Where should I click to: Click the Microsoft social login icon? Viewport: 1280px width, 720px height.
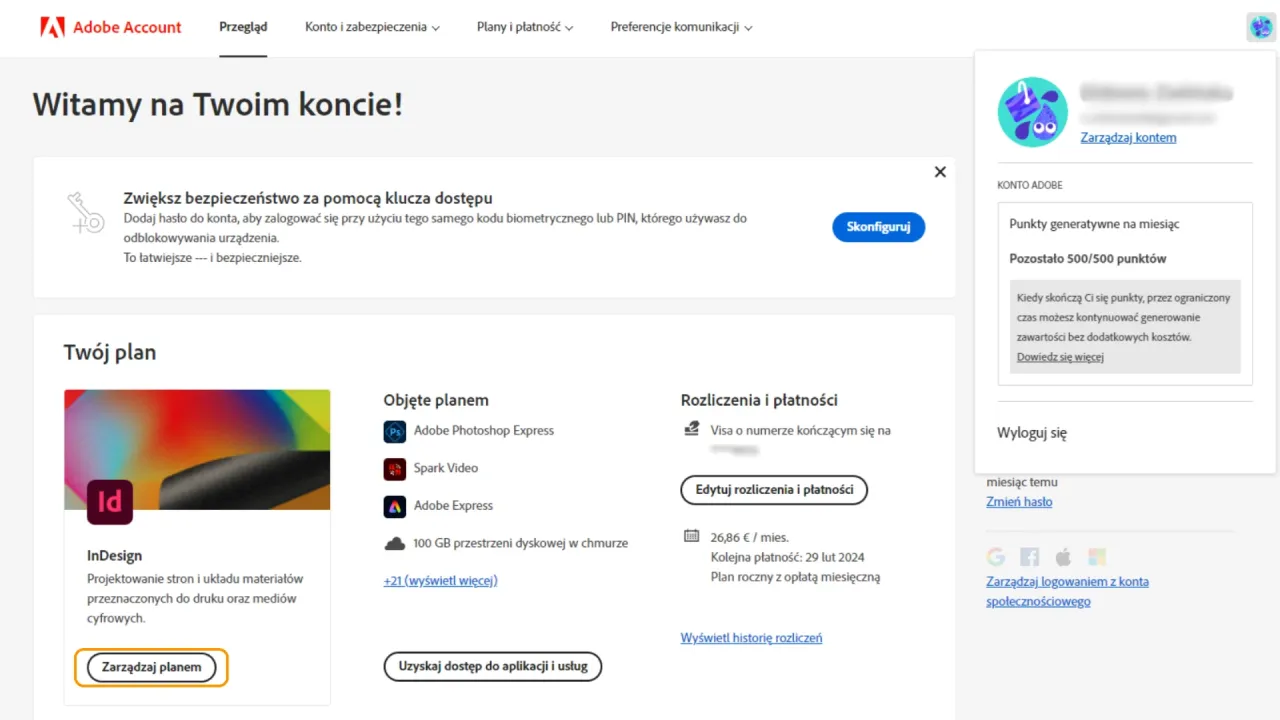[x=1098, y=557]
